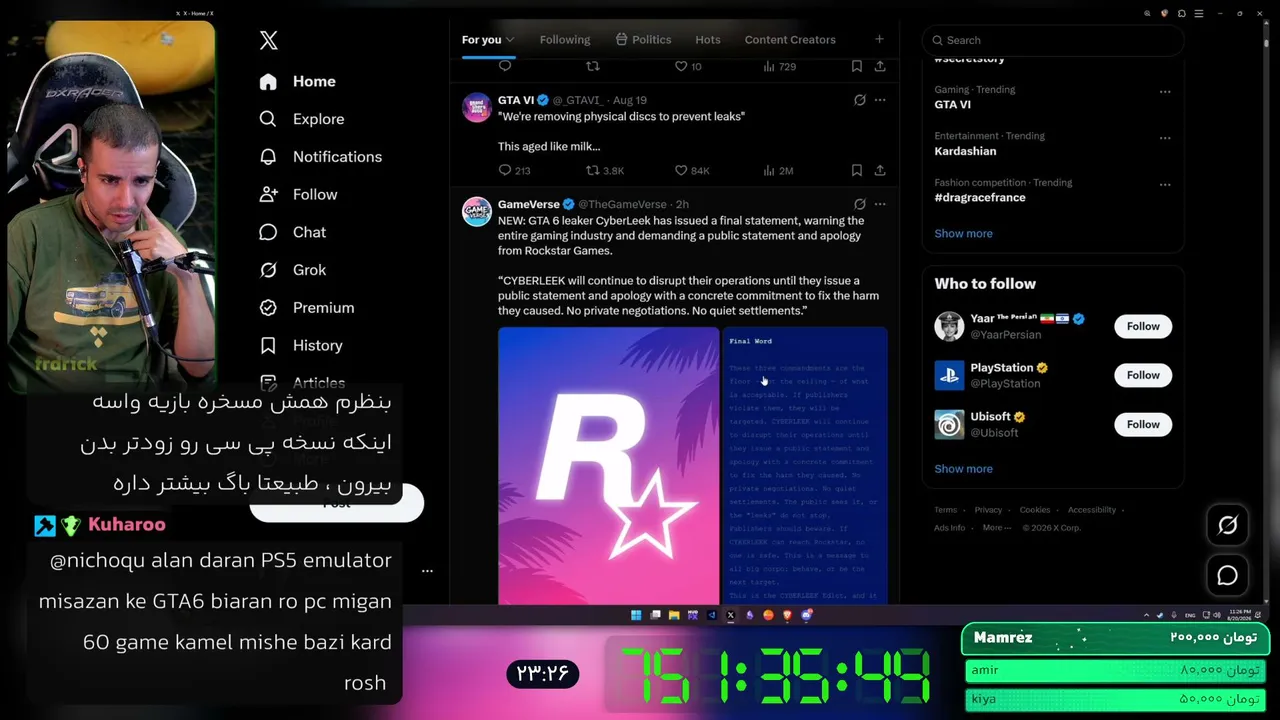Ask Grok about the GameVerse post
The width and height of the screenshot is (1280, 720).
click(x=860, y=204)
